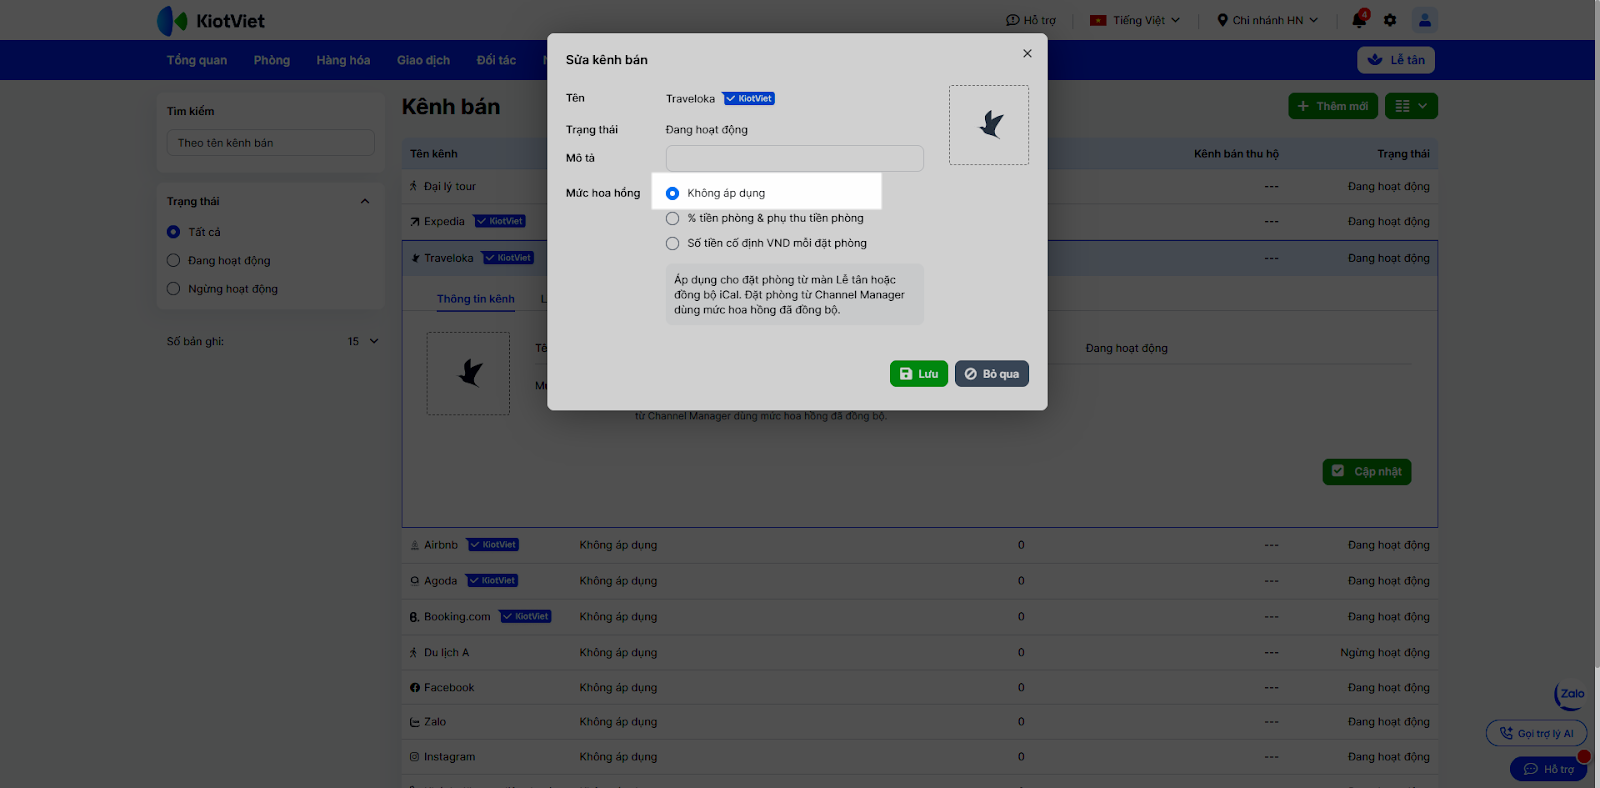Image resolution: width=1600 pixels, height=788 pixels.
Task: Click the Theo tên kênh bán search field
Action: pos(271,143)
